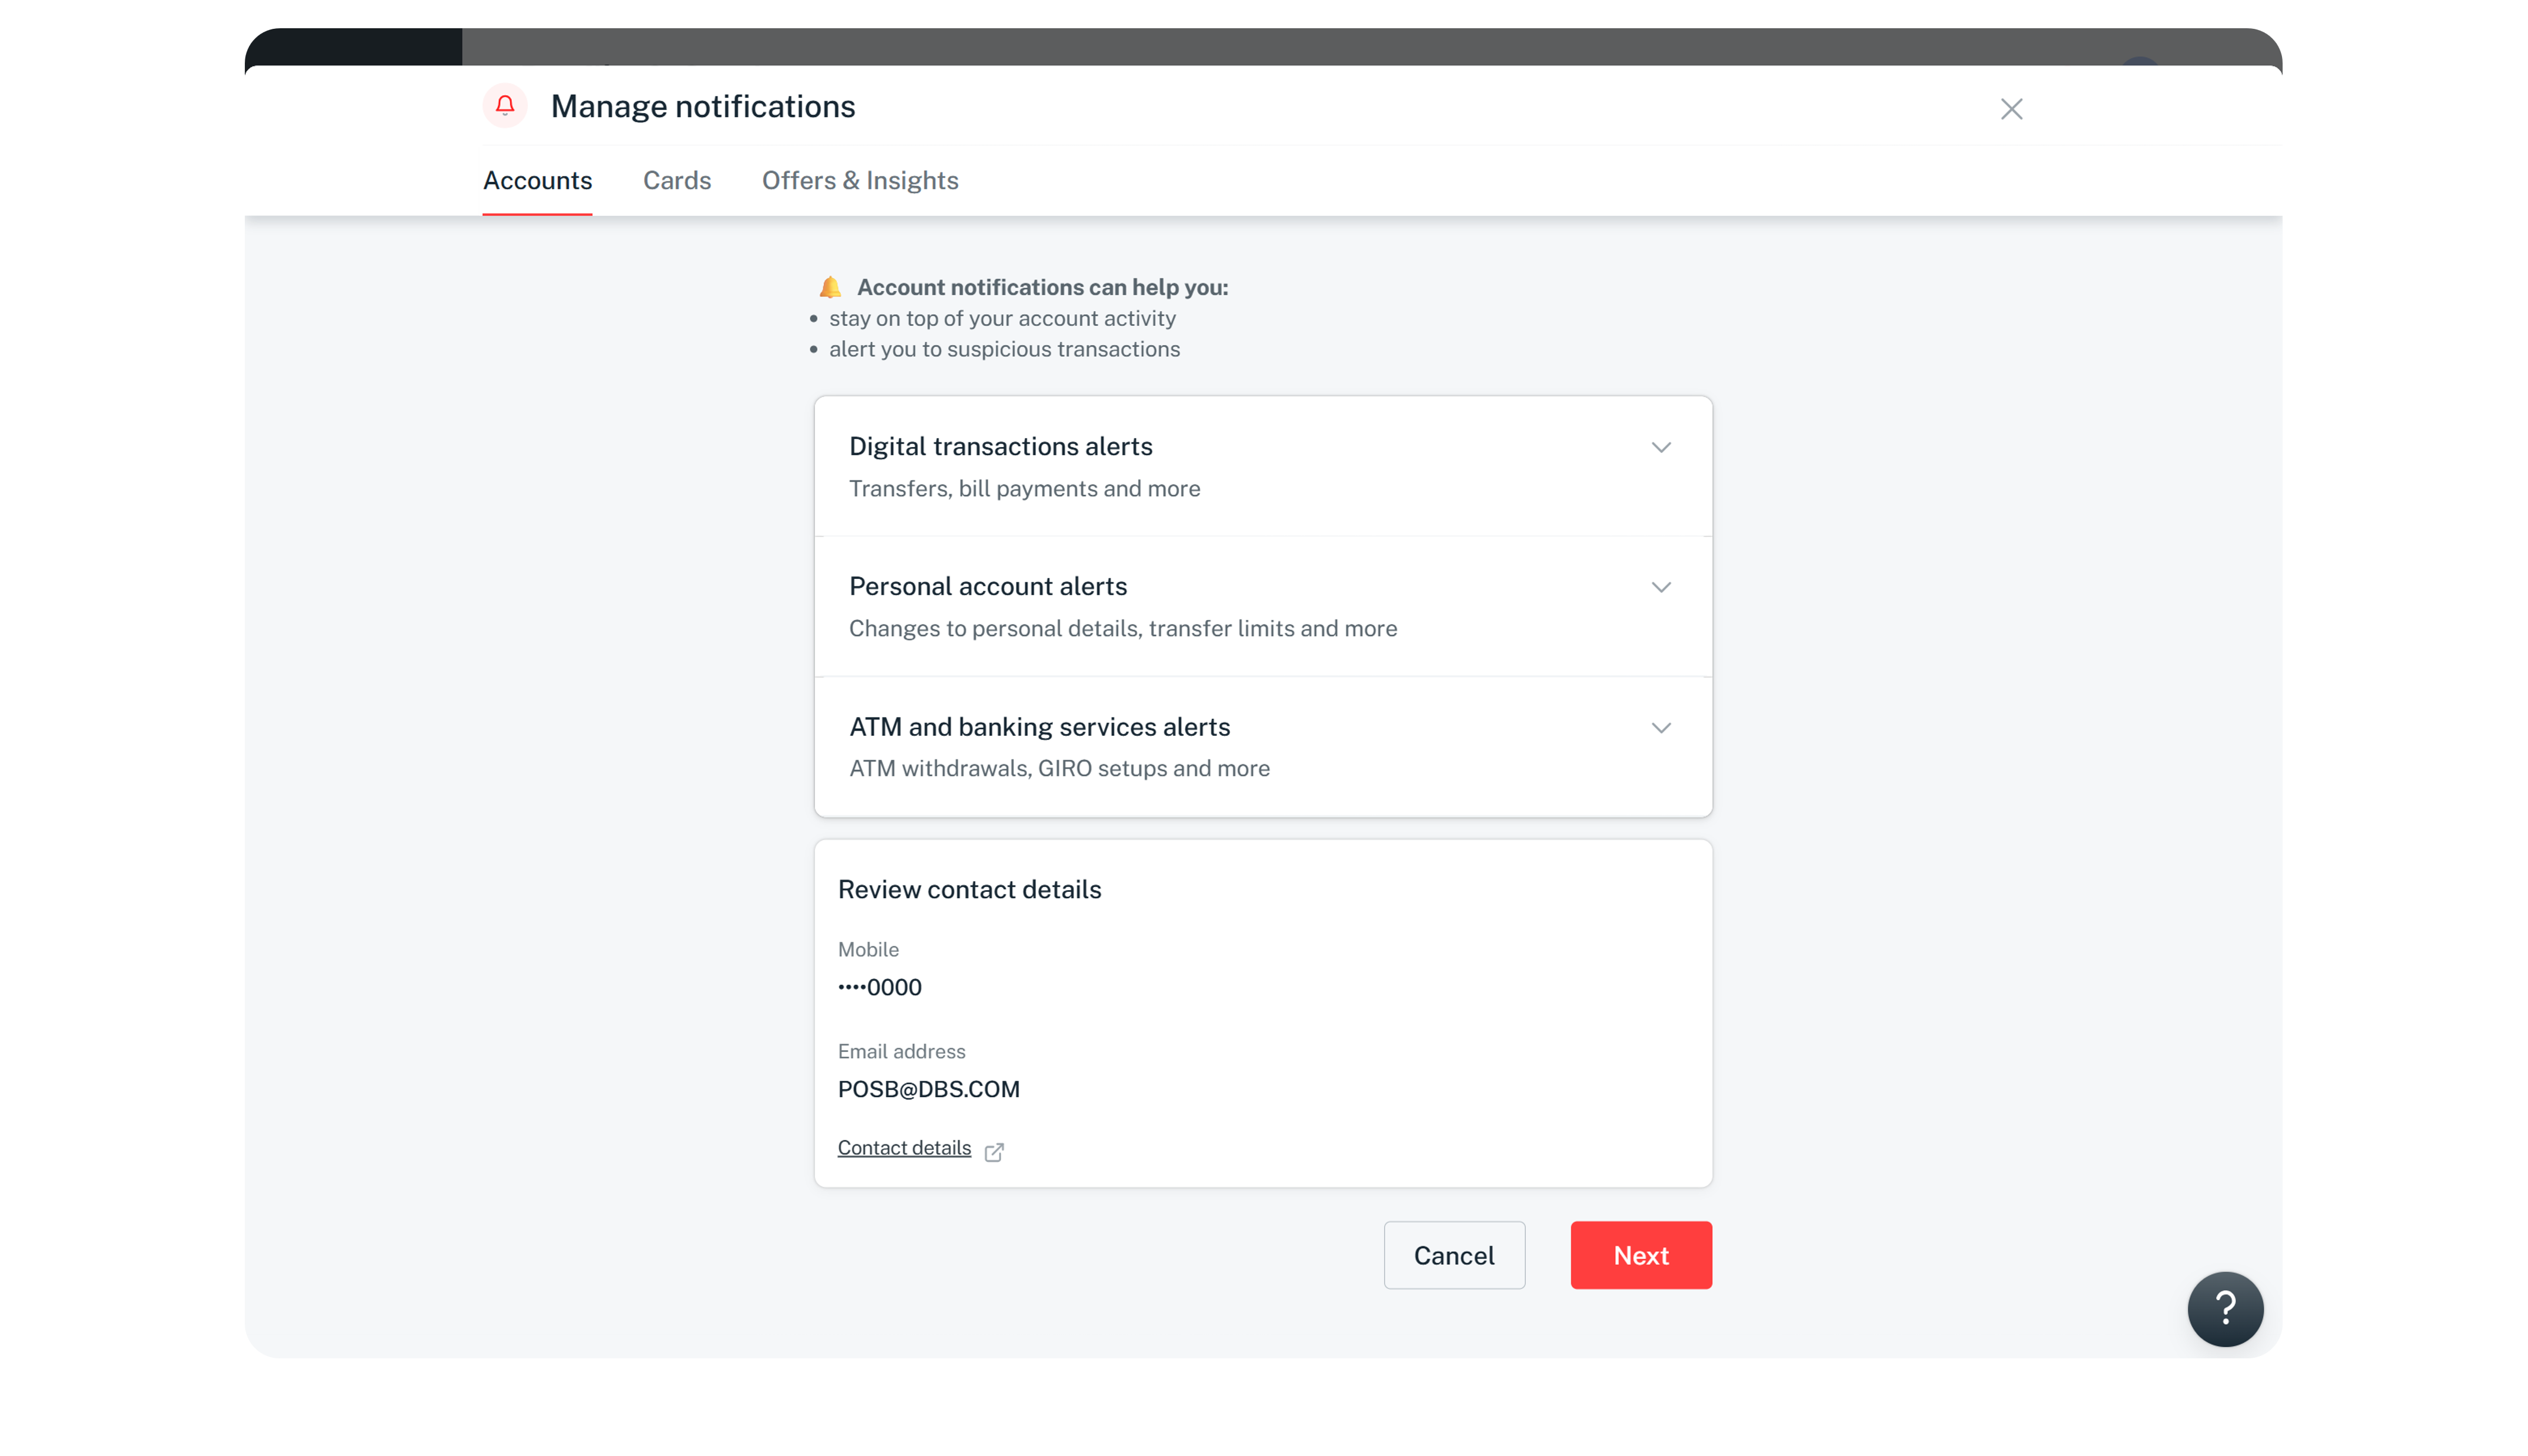Open the Contact details link
Viewport: 2528px width, 1456px height.
[904, 1148]
